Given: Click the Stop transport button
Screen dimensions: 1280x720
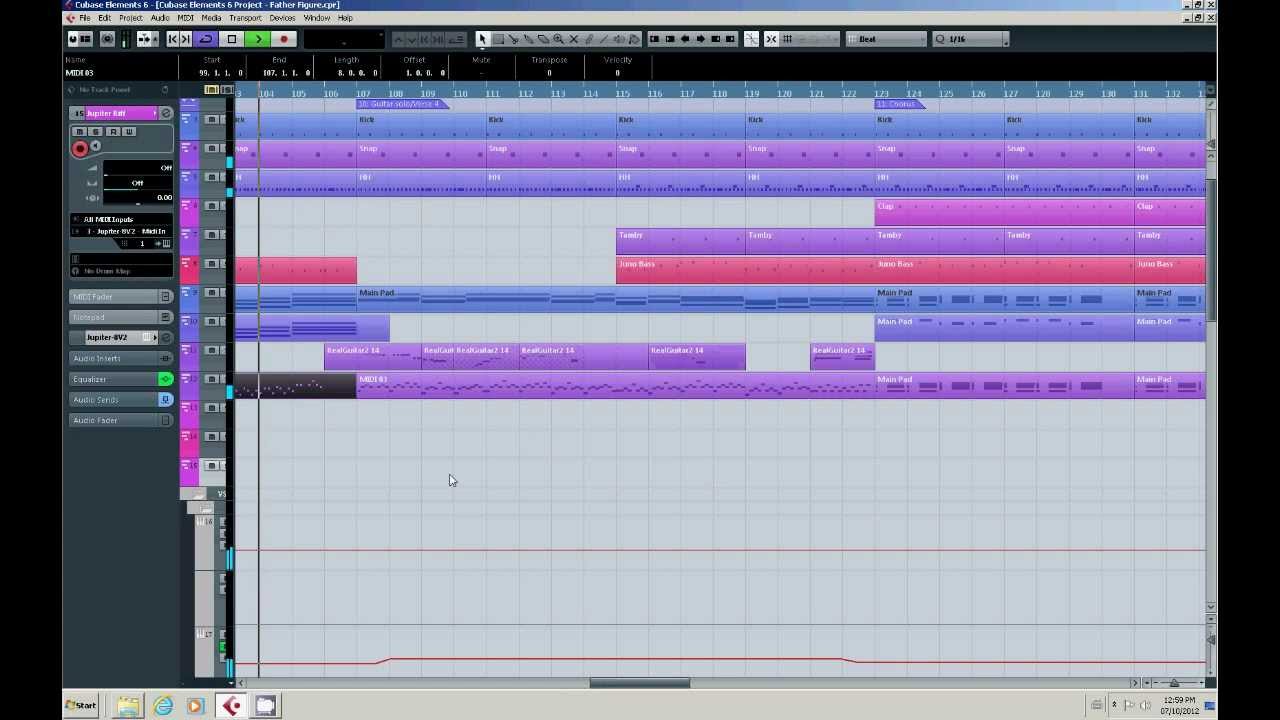Looking at the screenshot, I should pos(232,39).
